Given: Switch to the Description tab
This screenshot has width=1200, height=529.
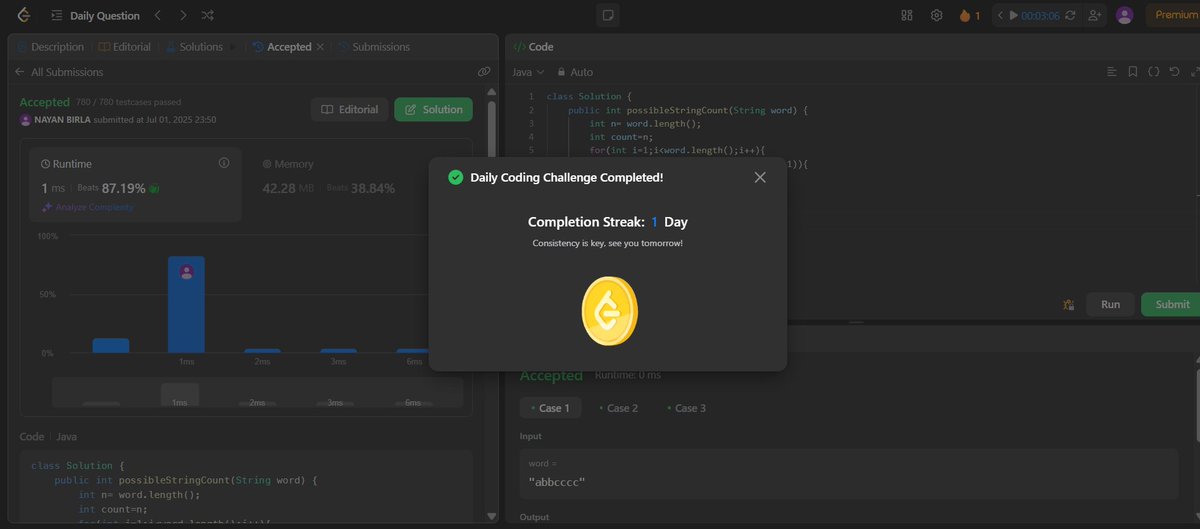Looking at the screenshot, I should point(50,47).
